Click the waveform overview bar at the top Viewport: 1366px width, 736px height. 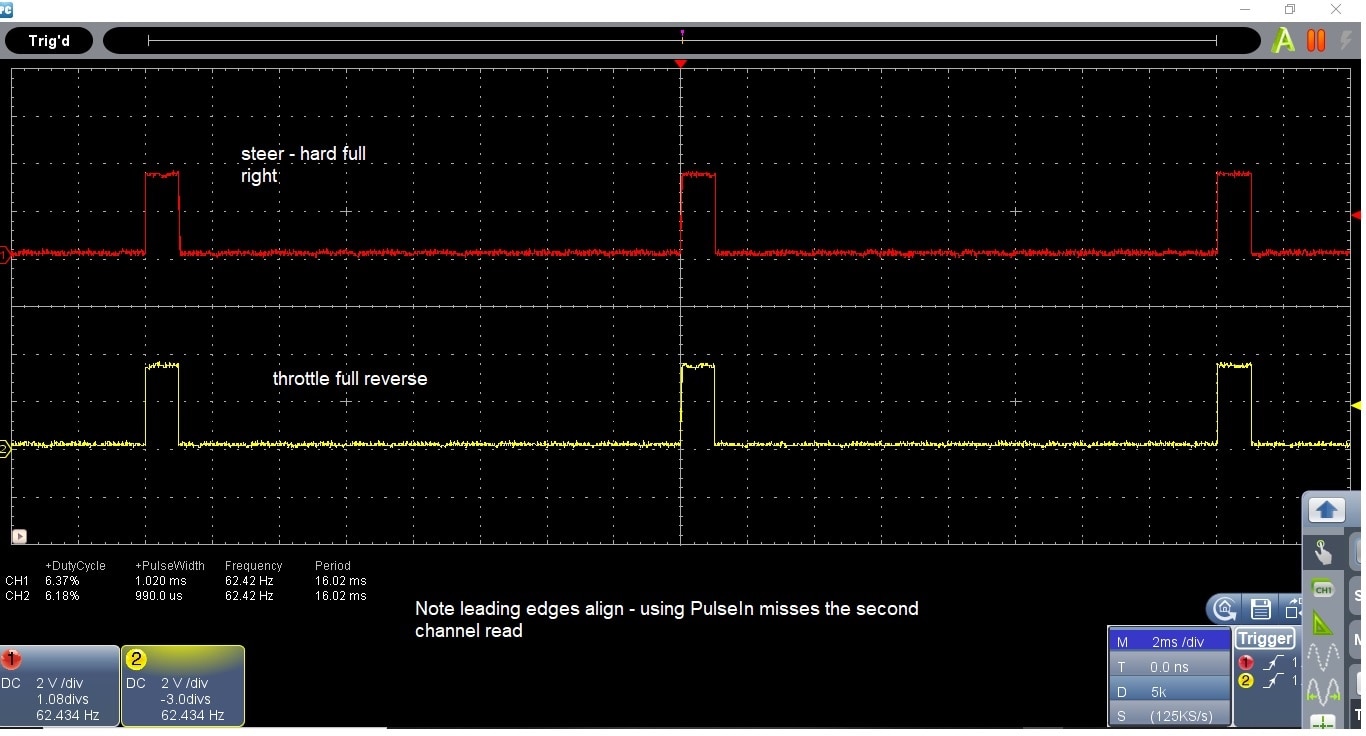682,41
